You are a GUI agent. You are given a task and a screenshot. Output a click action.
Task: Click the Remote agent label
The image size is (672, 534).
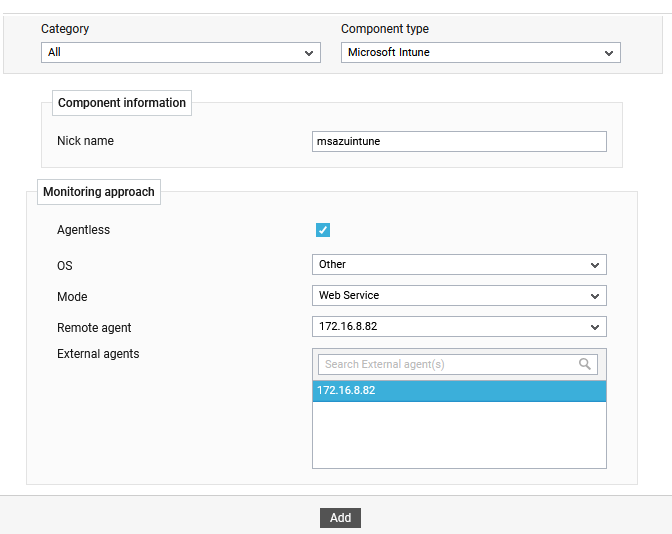94,328
